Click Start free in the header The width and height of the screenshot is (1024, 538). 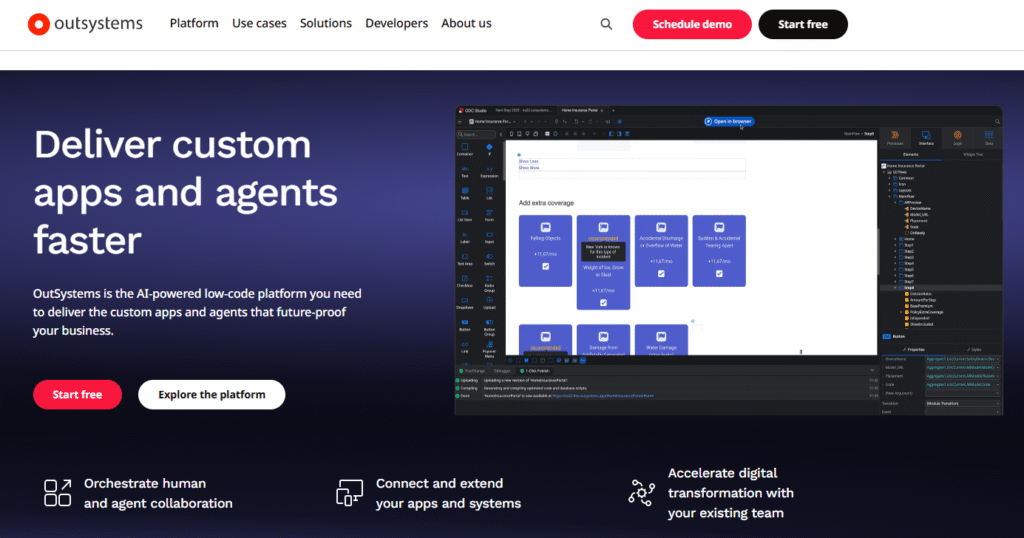pyautogui.click(x=803, y=24)
